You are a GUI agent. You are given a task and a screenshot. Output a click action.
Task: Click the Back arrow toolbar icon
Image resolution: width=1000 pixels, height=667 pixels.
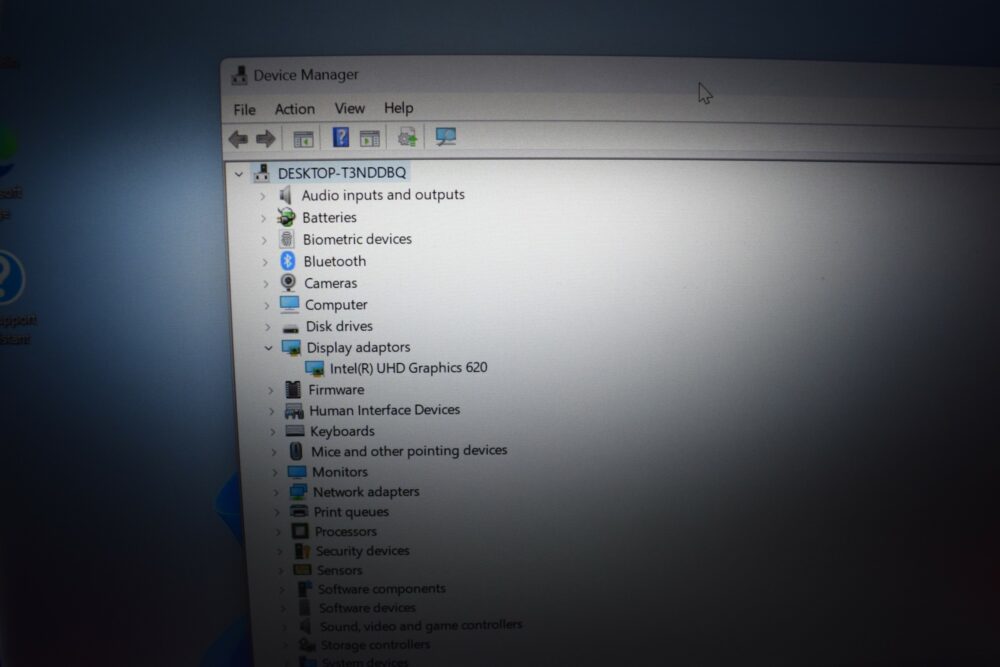[239, 138]
